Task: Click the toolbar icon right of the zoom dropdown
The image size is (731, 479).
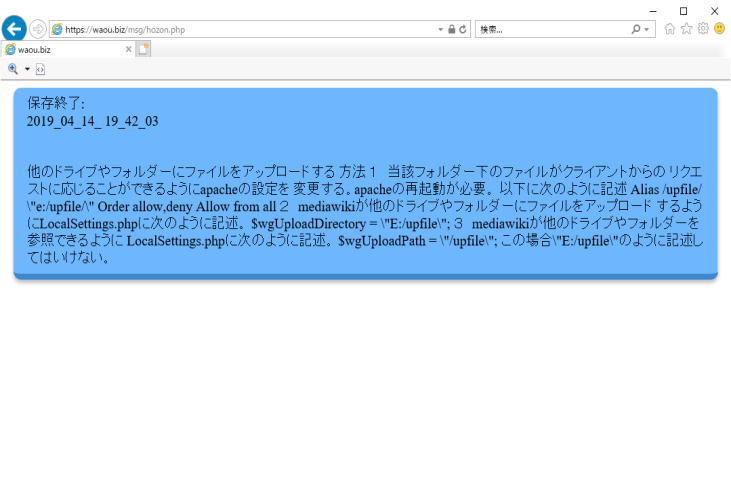Action: 40,69
